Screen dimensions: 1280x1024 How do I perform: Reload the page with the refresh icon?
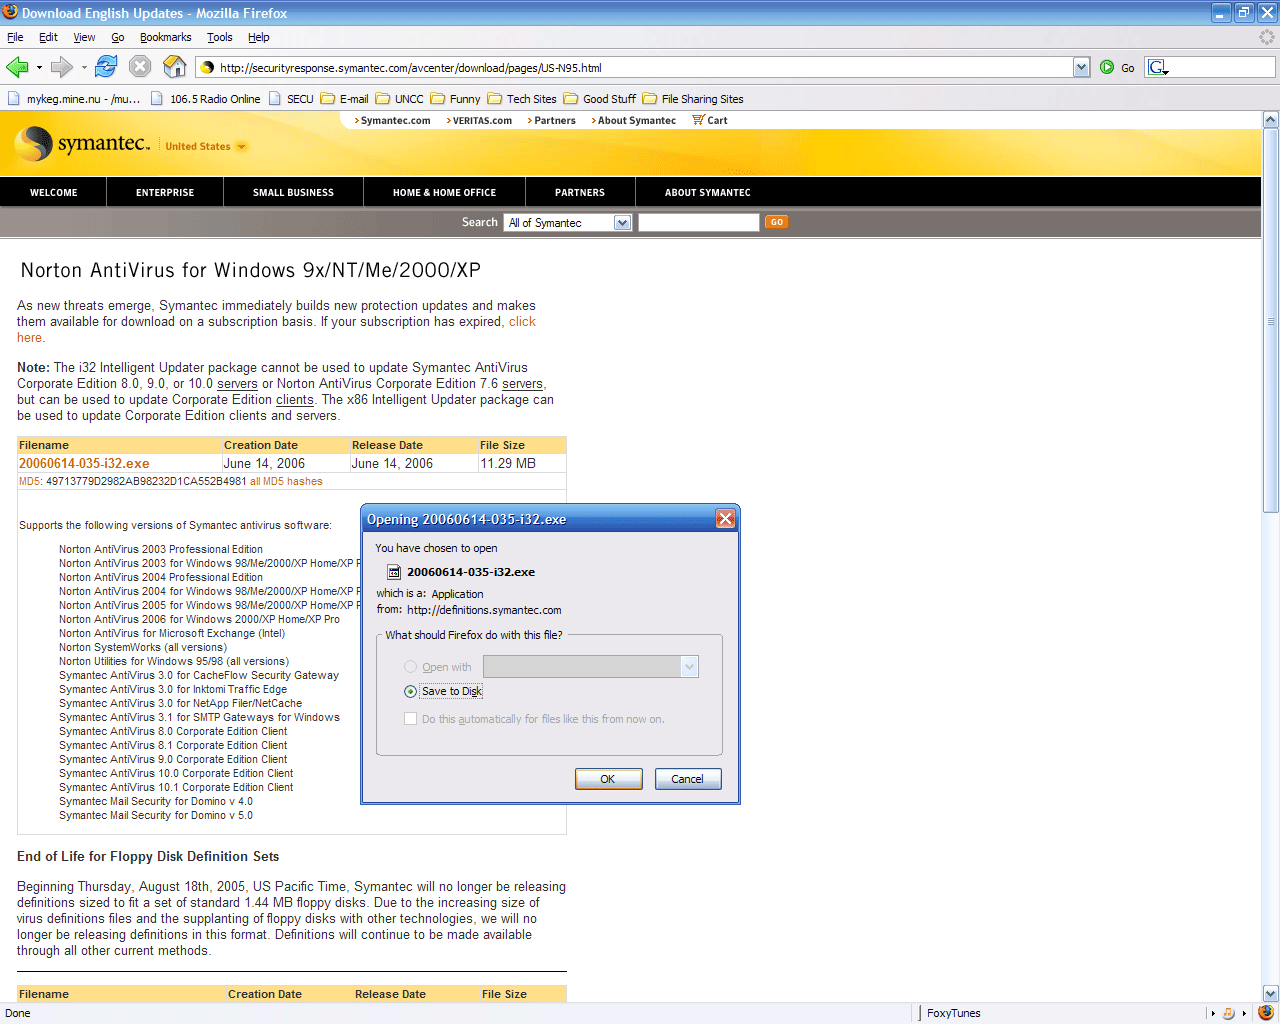(106, 67)
